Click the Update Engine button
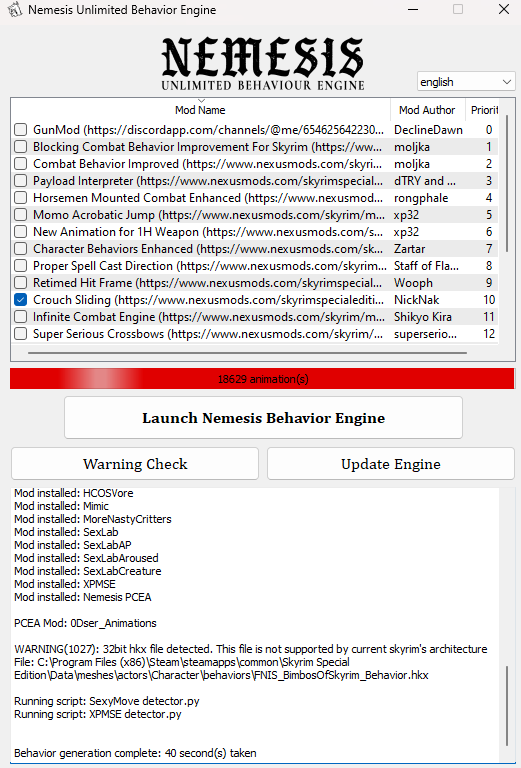Image resolution: width=521 pixels, height=768 pixels. pyautogui.click(x=391, y=463)
